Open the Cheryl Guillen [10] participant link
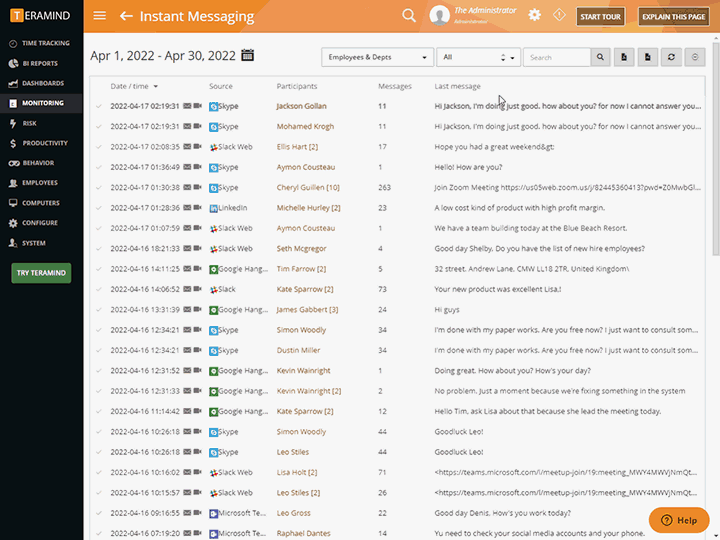720x540 pixels. pyautogui.click(x=308, y=187)
